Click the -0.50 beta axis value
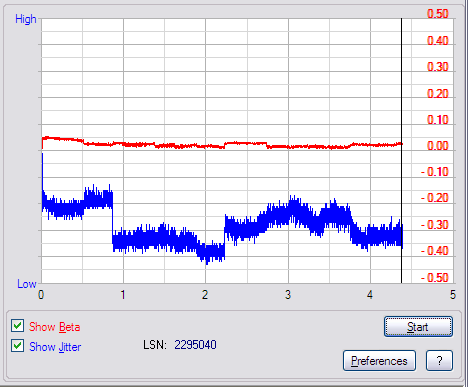Viewport: 468px width, 387px height. tap(435, 278)
